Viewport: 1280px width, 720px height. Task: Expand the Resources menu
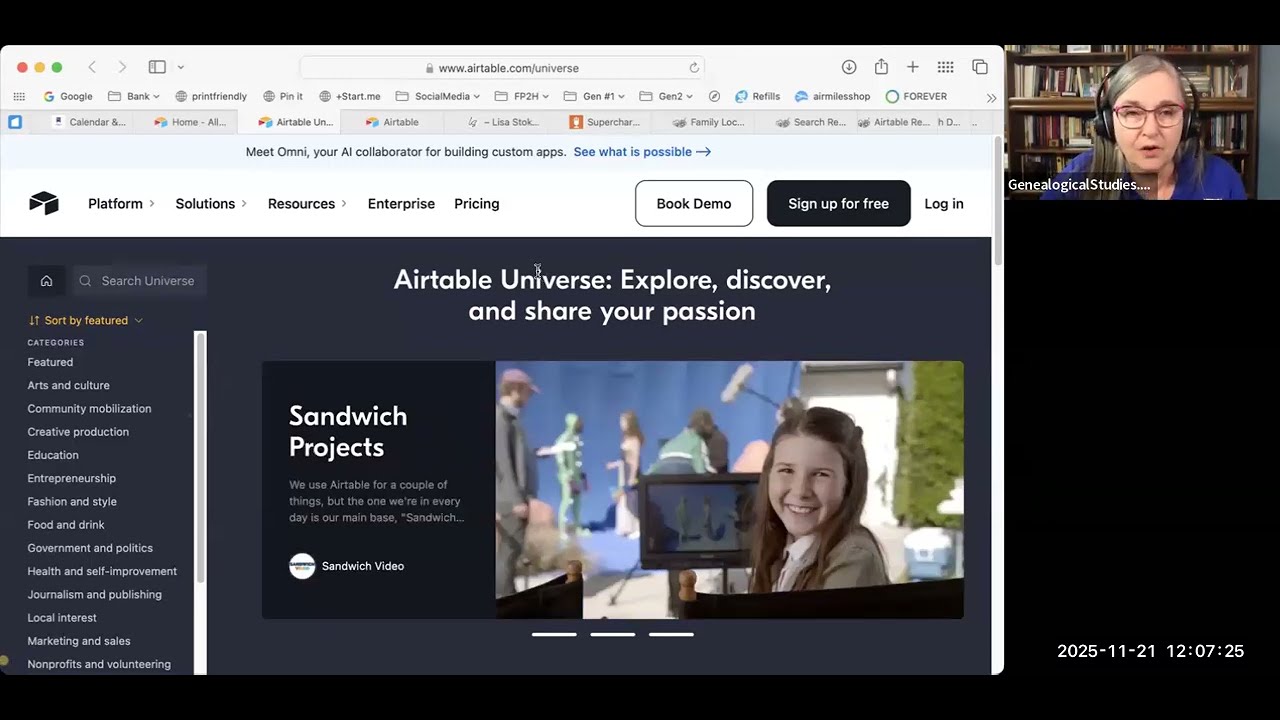point(307,203)
